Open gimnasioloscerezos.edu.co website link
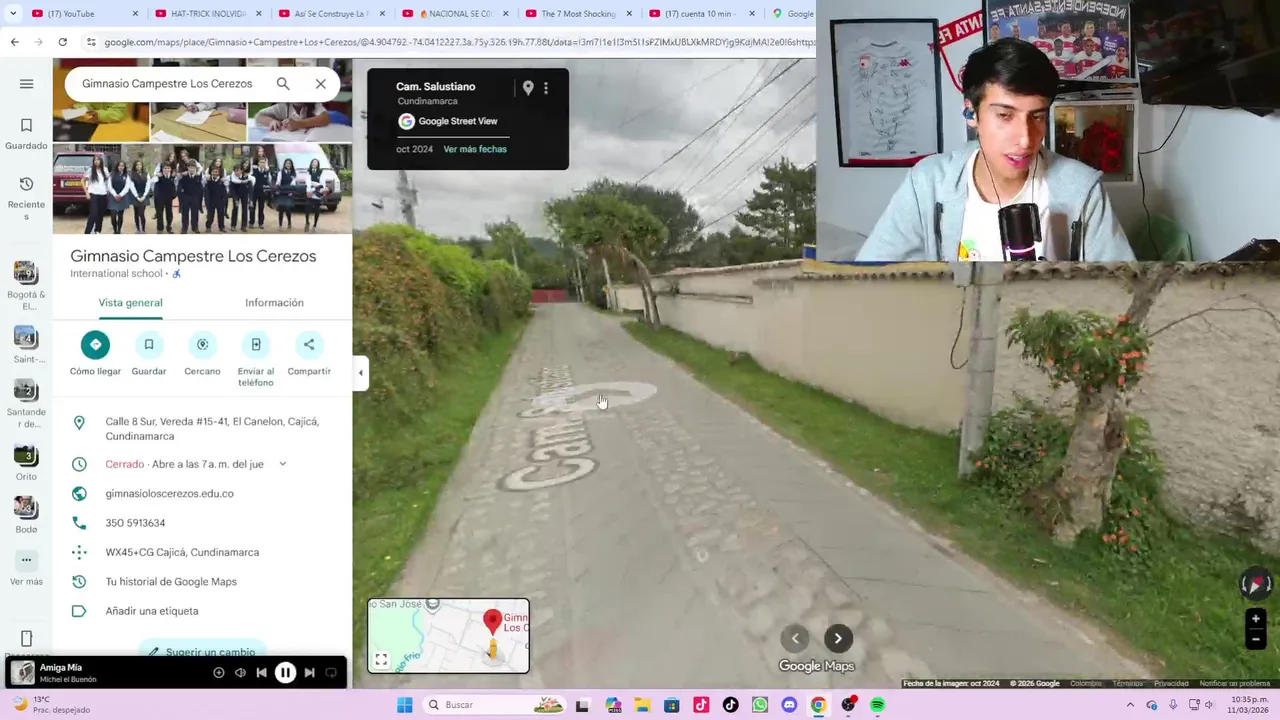 tap(169, 493)
